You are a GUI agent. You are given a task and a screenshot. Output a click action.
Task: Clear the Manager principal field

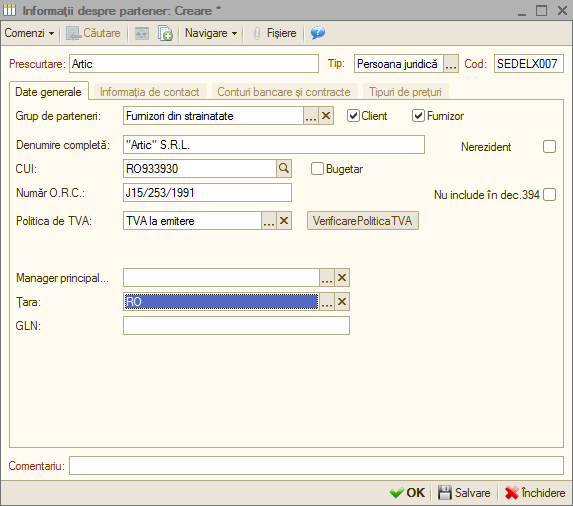(342, 278)
